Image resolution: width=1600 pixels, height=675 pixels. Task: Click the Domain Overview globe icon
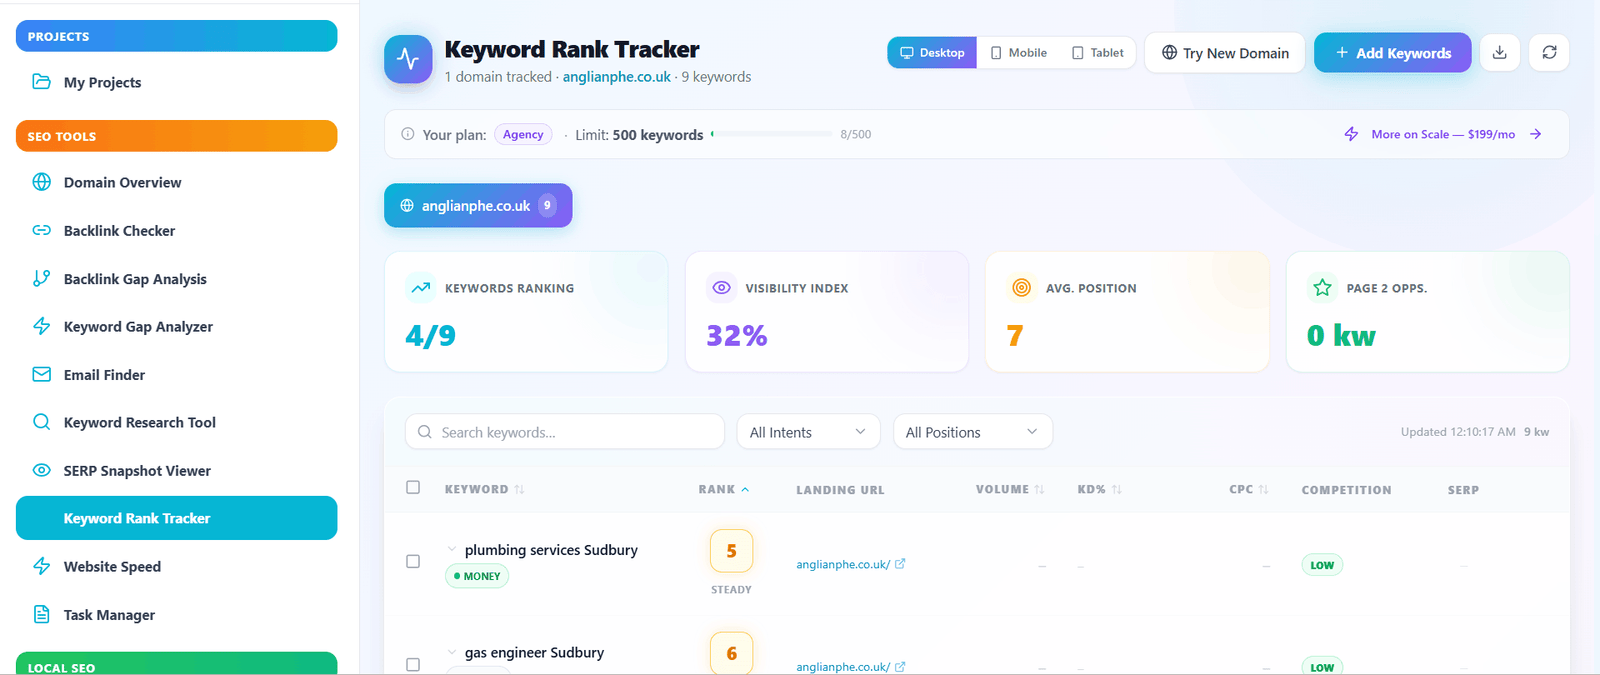tap(41, 182)
